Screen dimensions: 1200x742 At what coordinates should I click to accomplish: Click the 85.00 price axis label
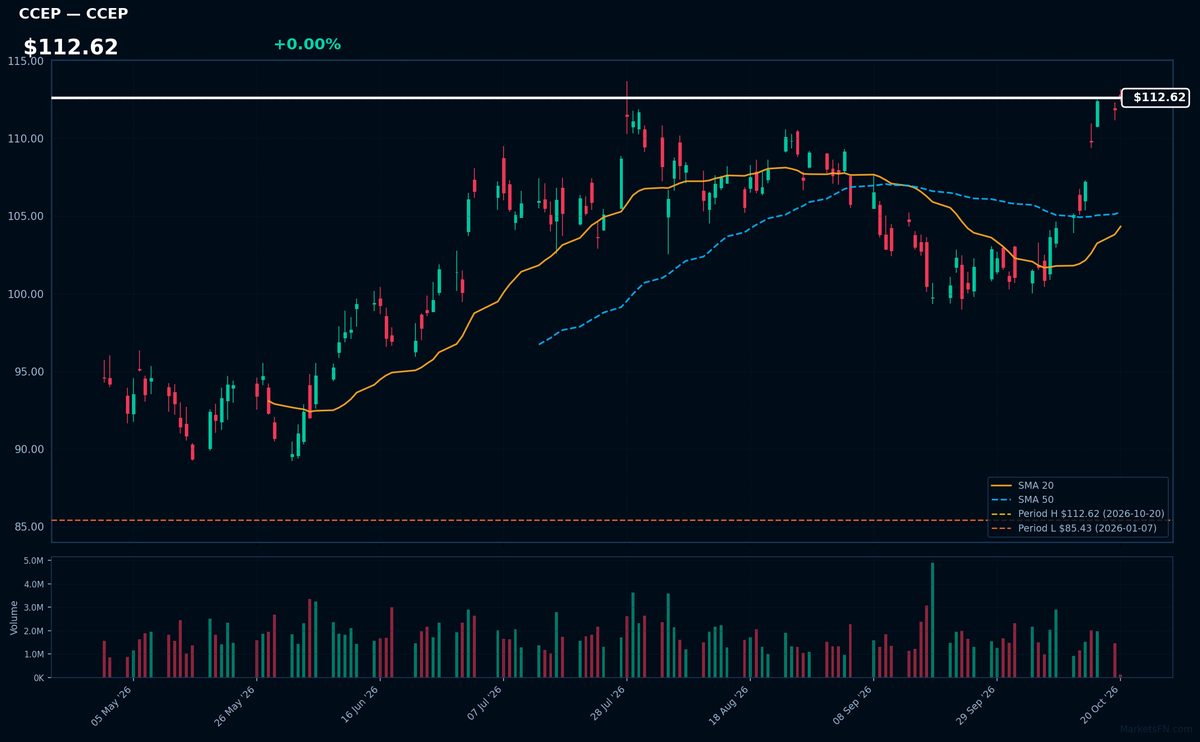coord(28,527)
